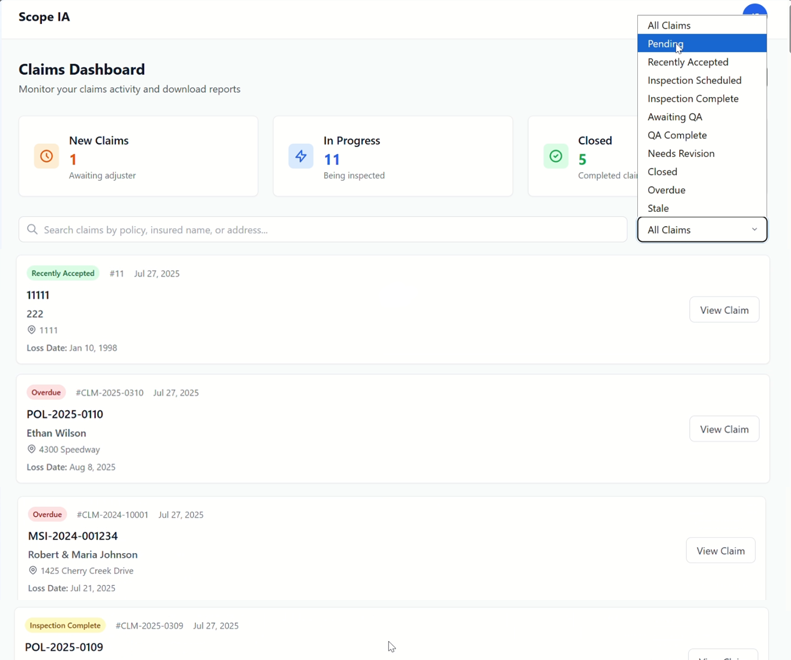
Task: Click the claims search input field
Action: 330,230
